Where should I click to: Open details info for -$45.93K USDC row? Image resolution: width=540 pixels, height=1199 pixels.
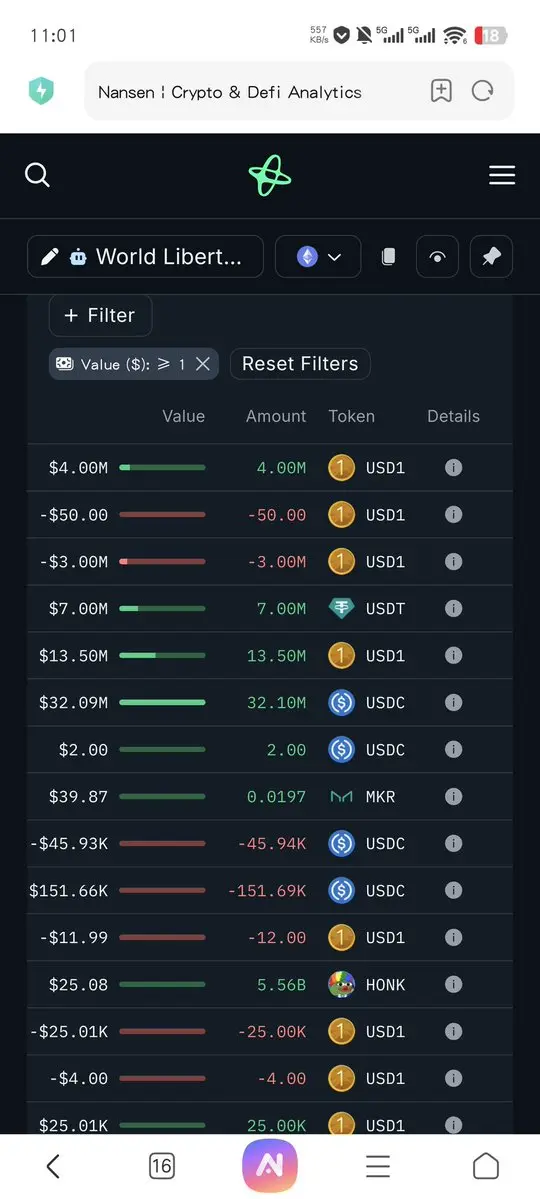pyautogui.click(x=454, y=843)
